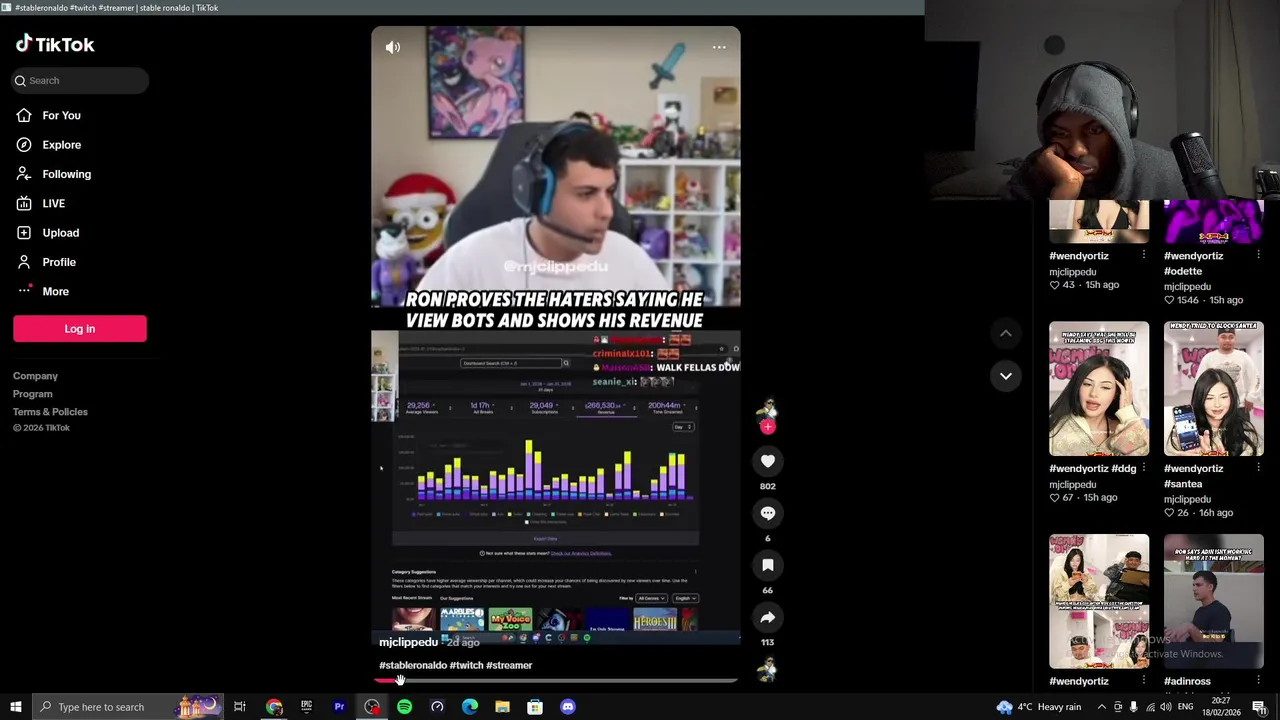Open comments on the video

(x=767, y=513)
